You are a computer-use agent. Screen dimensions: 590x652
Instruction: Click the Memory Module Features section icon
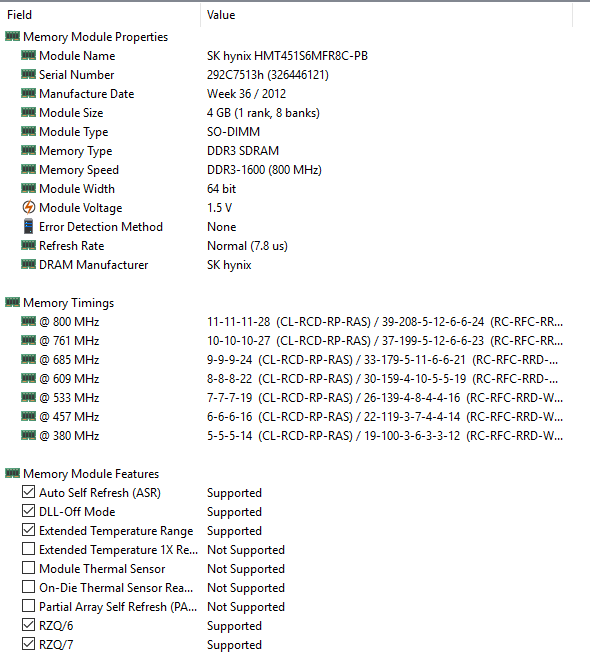pyautogui.click(x=12, y=473)
